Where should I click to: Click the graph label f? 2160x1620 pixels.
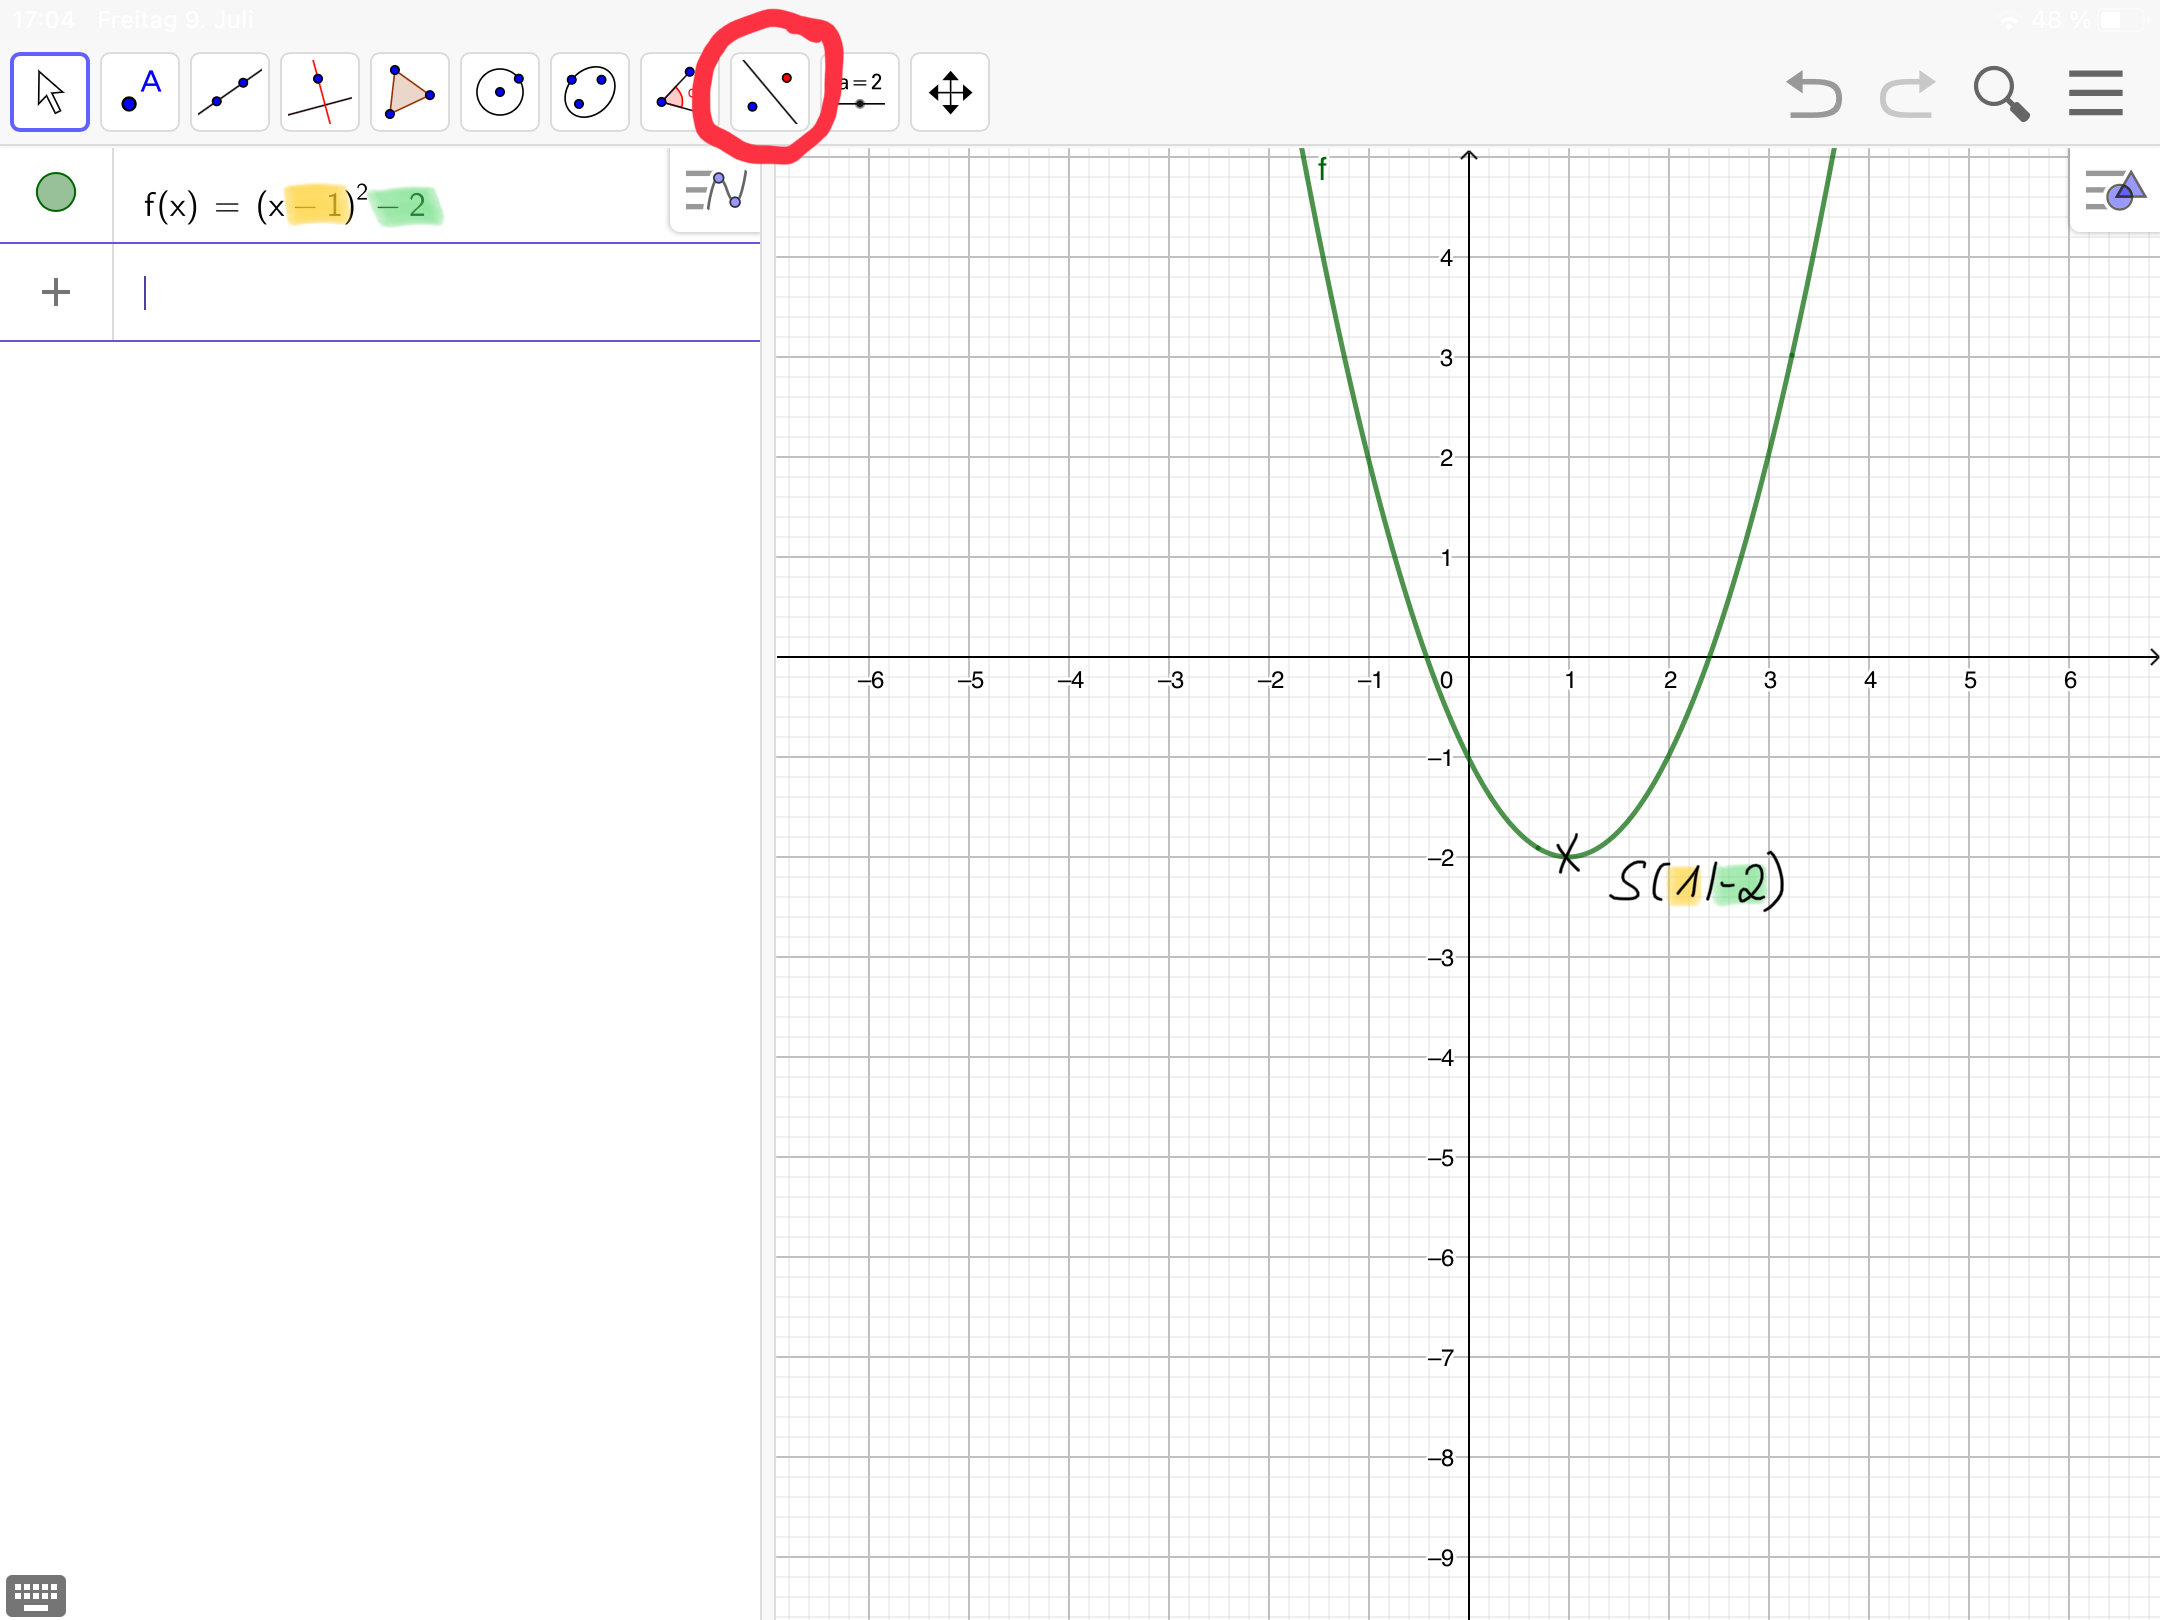click(1322, 169)
